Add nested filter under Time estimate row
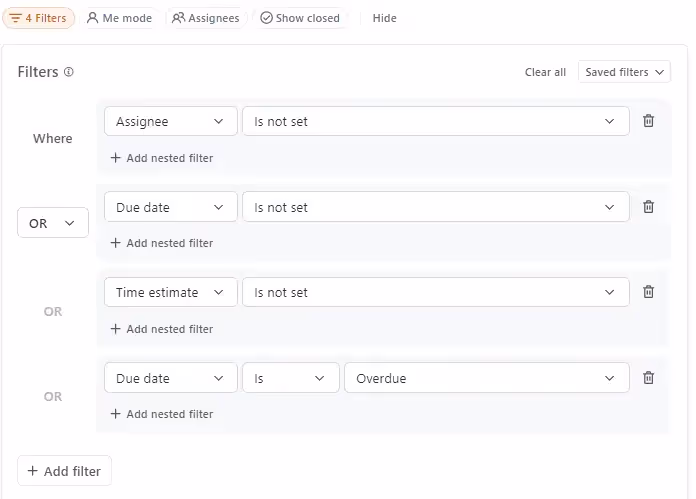This screenshot has width=696, height=499. coord(161,329)
